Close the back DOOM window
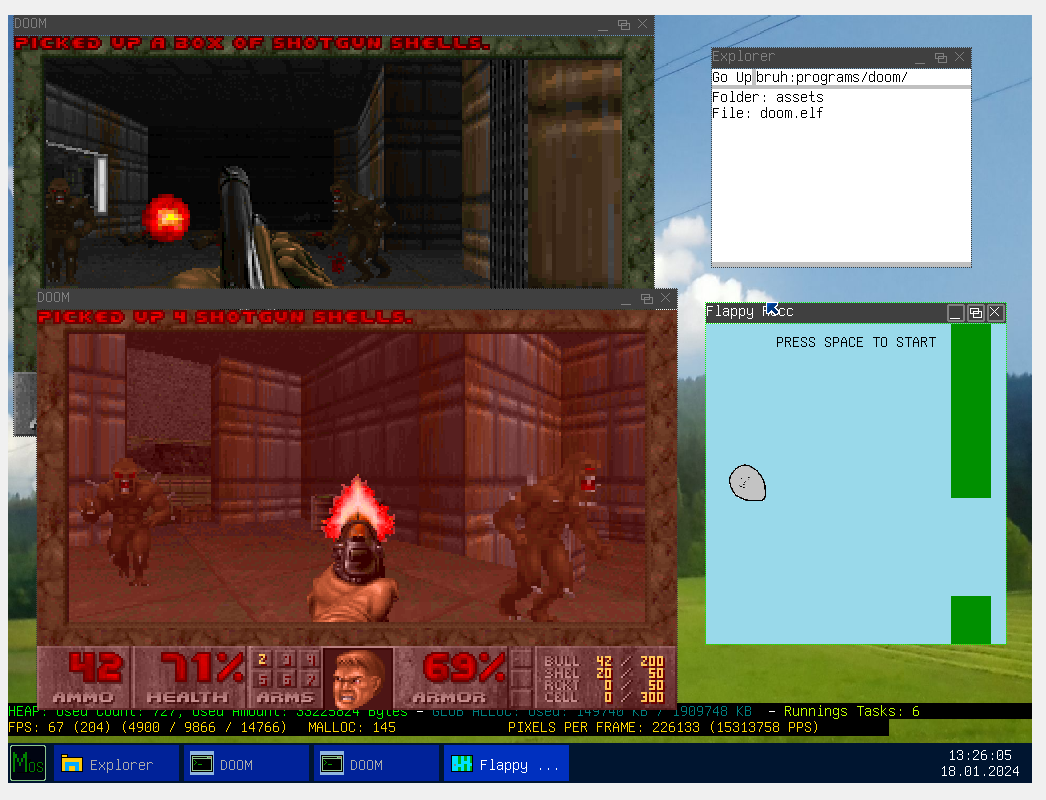The width and height of the screenshot is (1046, 800). click(x=642, y=24)
